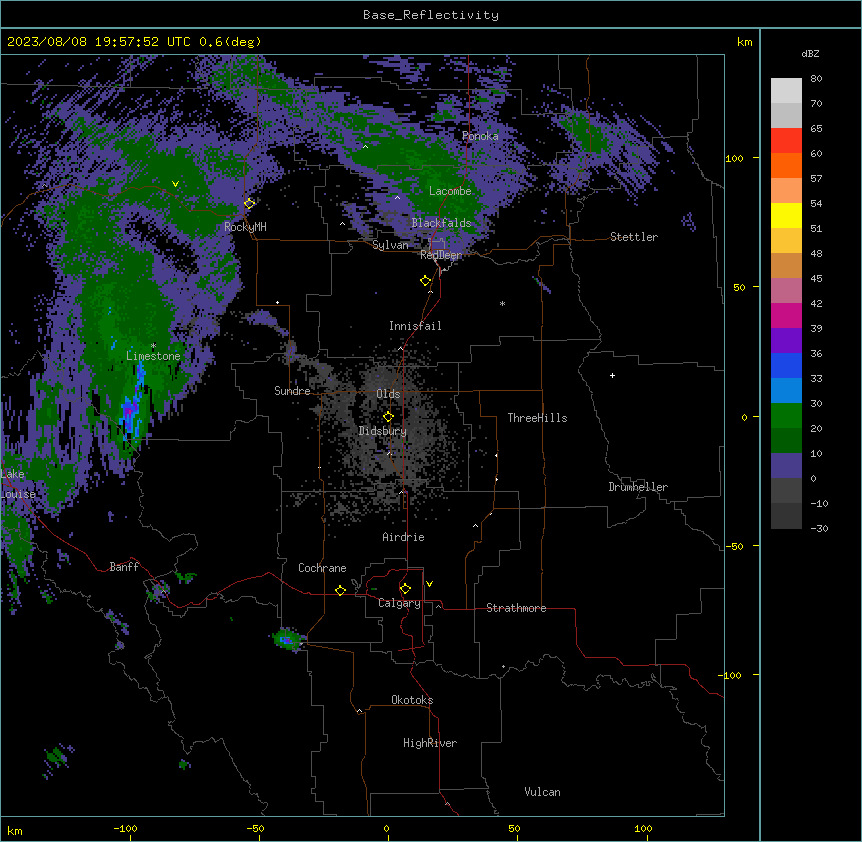Click the Ponoka city label

pos(480,136)
